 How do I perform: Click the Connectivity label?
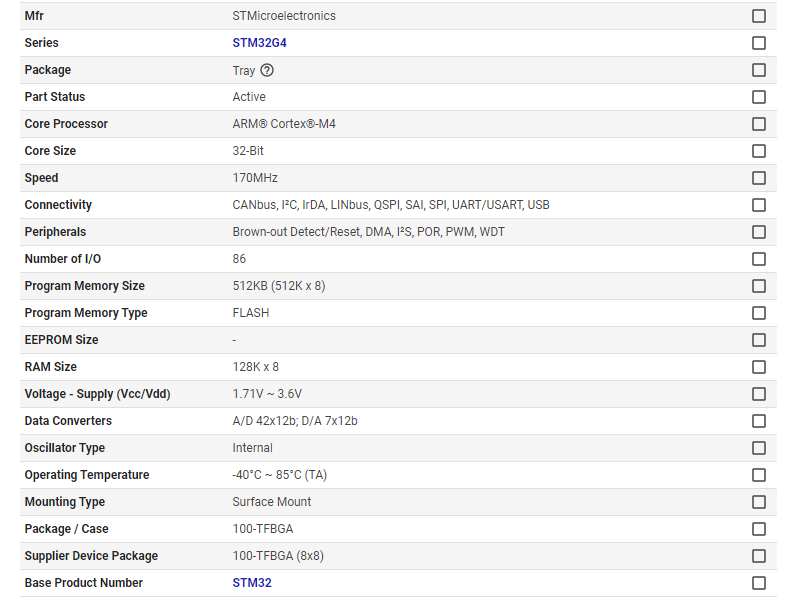coord(58,205)
